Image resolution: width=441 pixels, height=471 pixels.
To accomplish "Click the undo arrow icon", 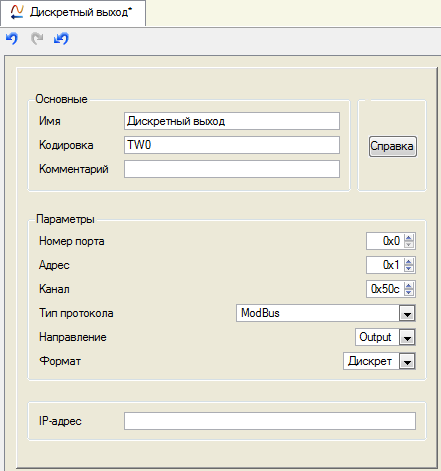I will point(12,39).
